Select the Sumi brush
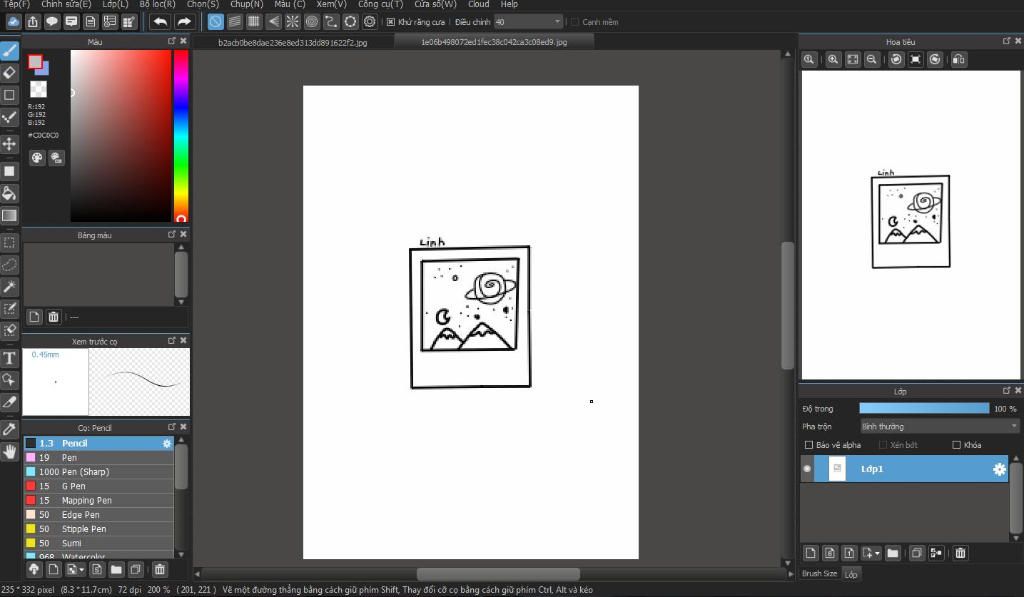Viewport: 1024px width, 597px height. click(99, 543)
